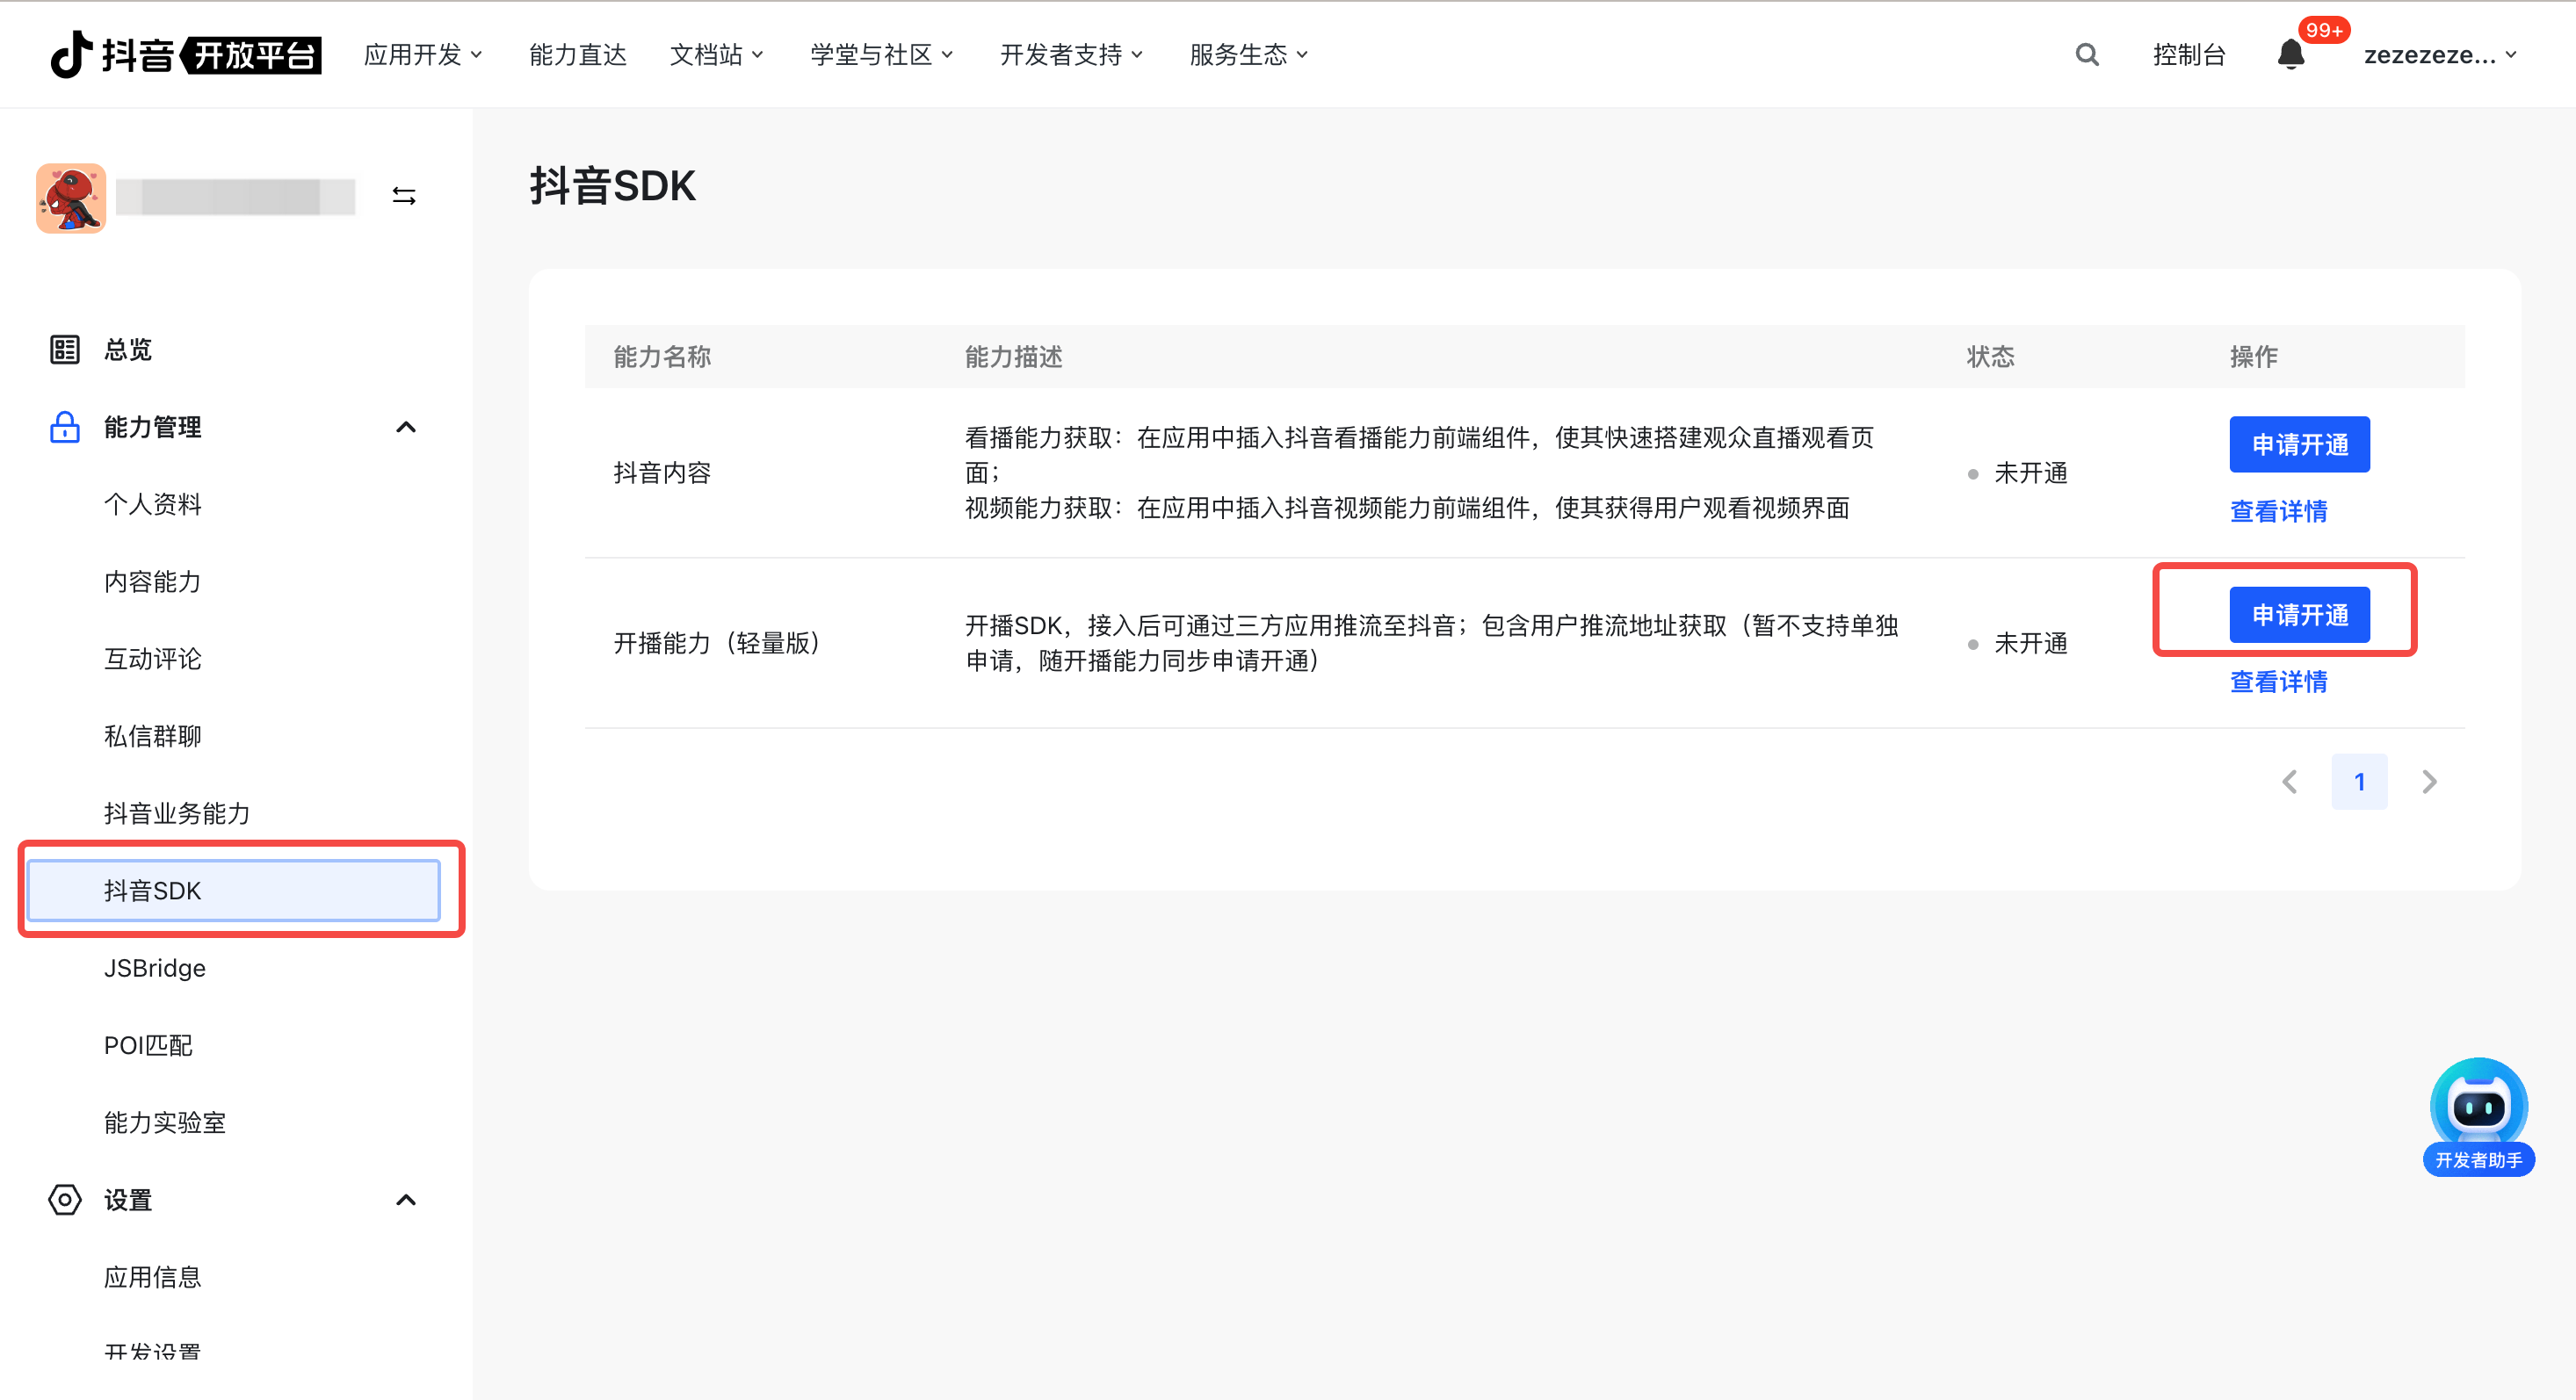Click the 开播SDK description text

pos(1431,642)
